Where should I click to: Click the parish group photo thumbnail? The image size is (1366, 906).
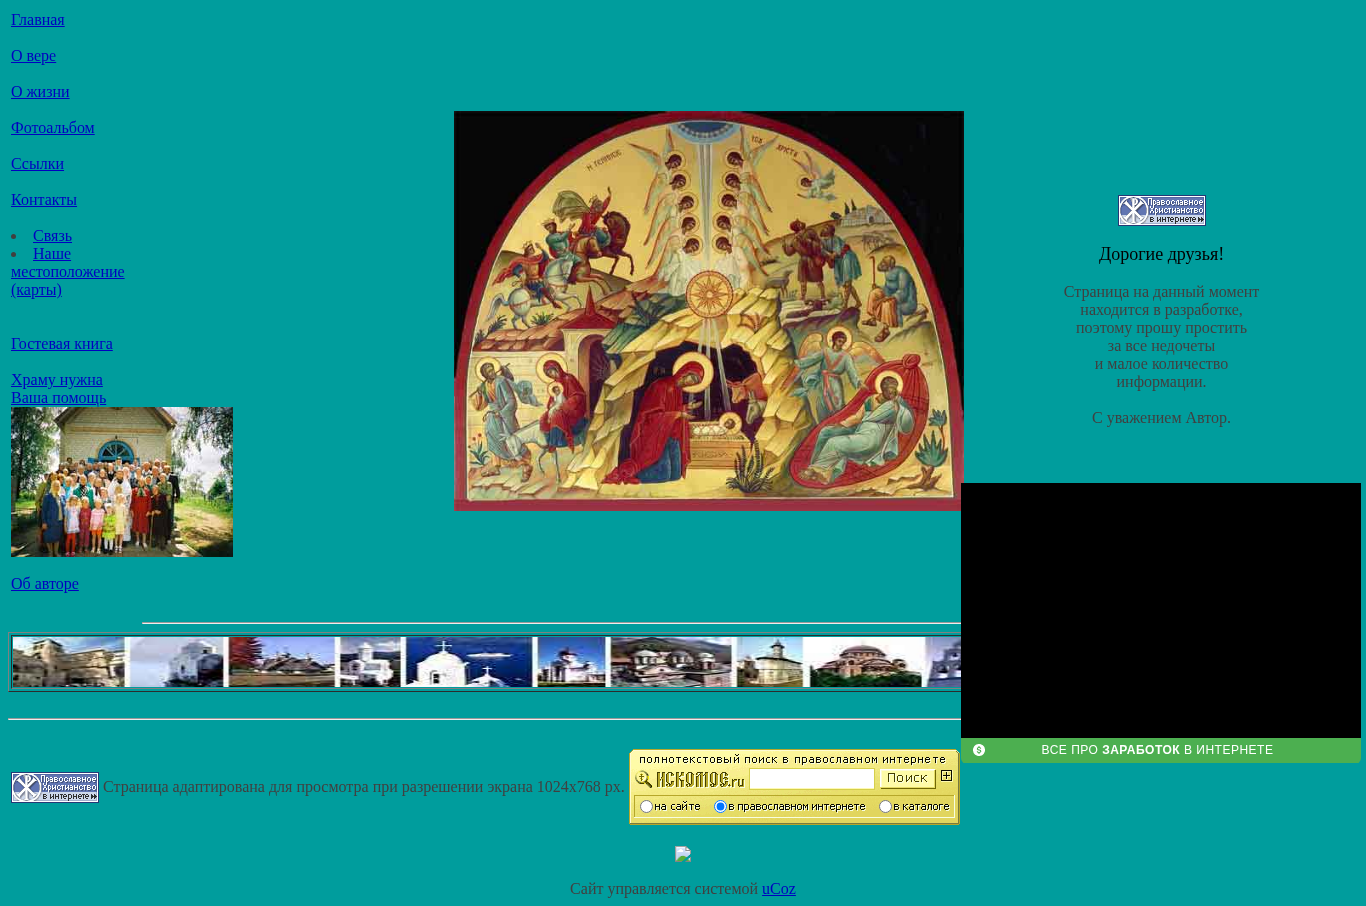coord(122,482)
